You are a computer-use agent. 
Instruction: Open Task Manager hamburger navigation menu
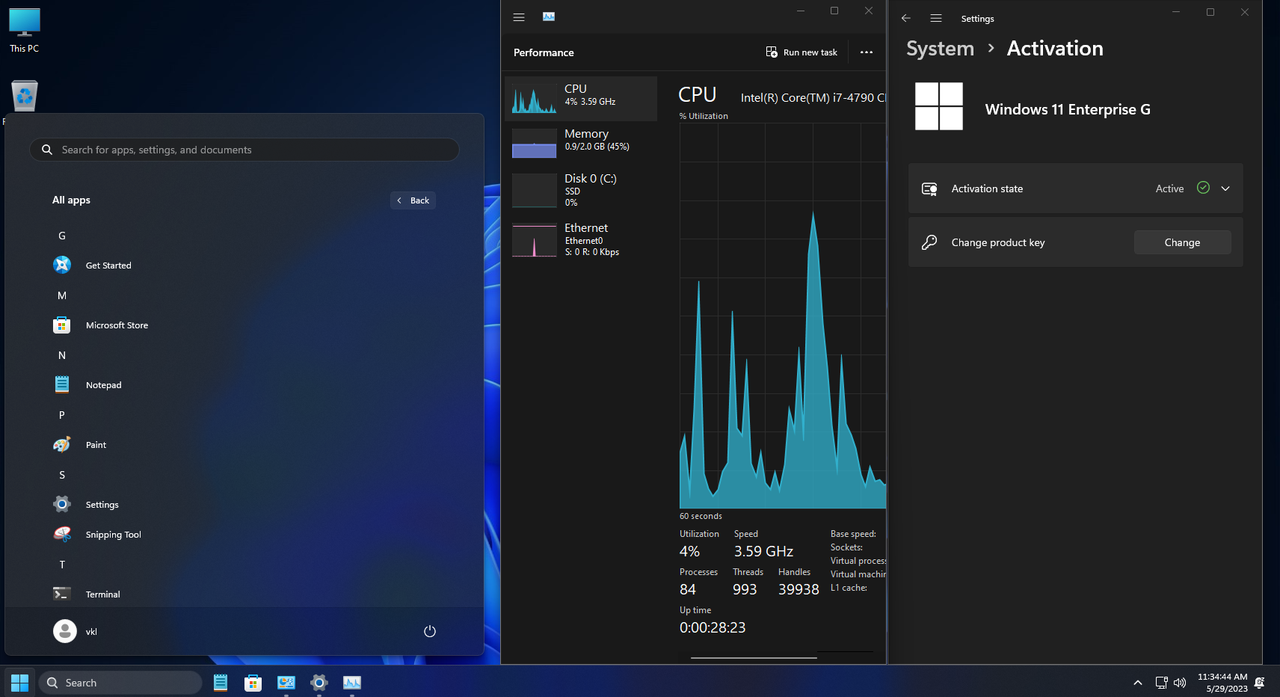(x=519, y=17)
